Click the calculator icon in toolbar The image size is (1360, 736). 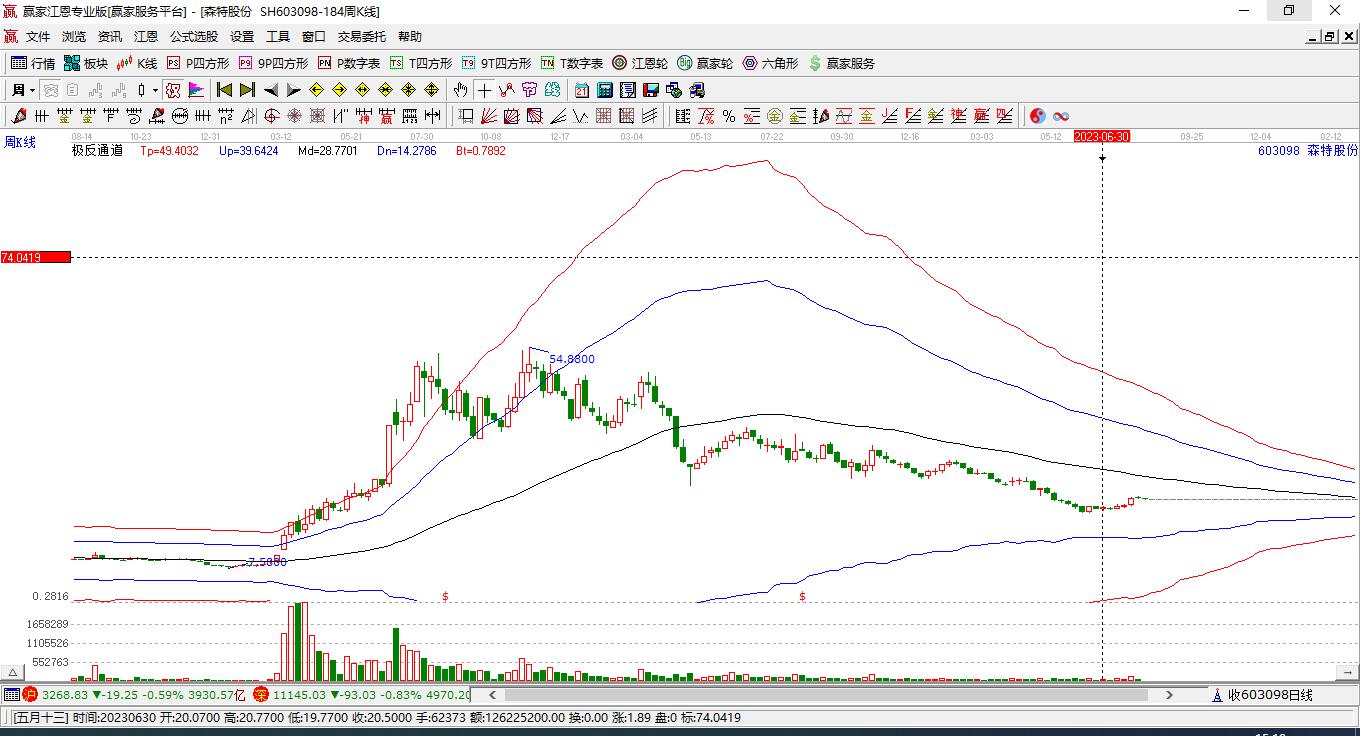[x=604, y=90]
